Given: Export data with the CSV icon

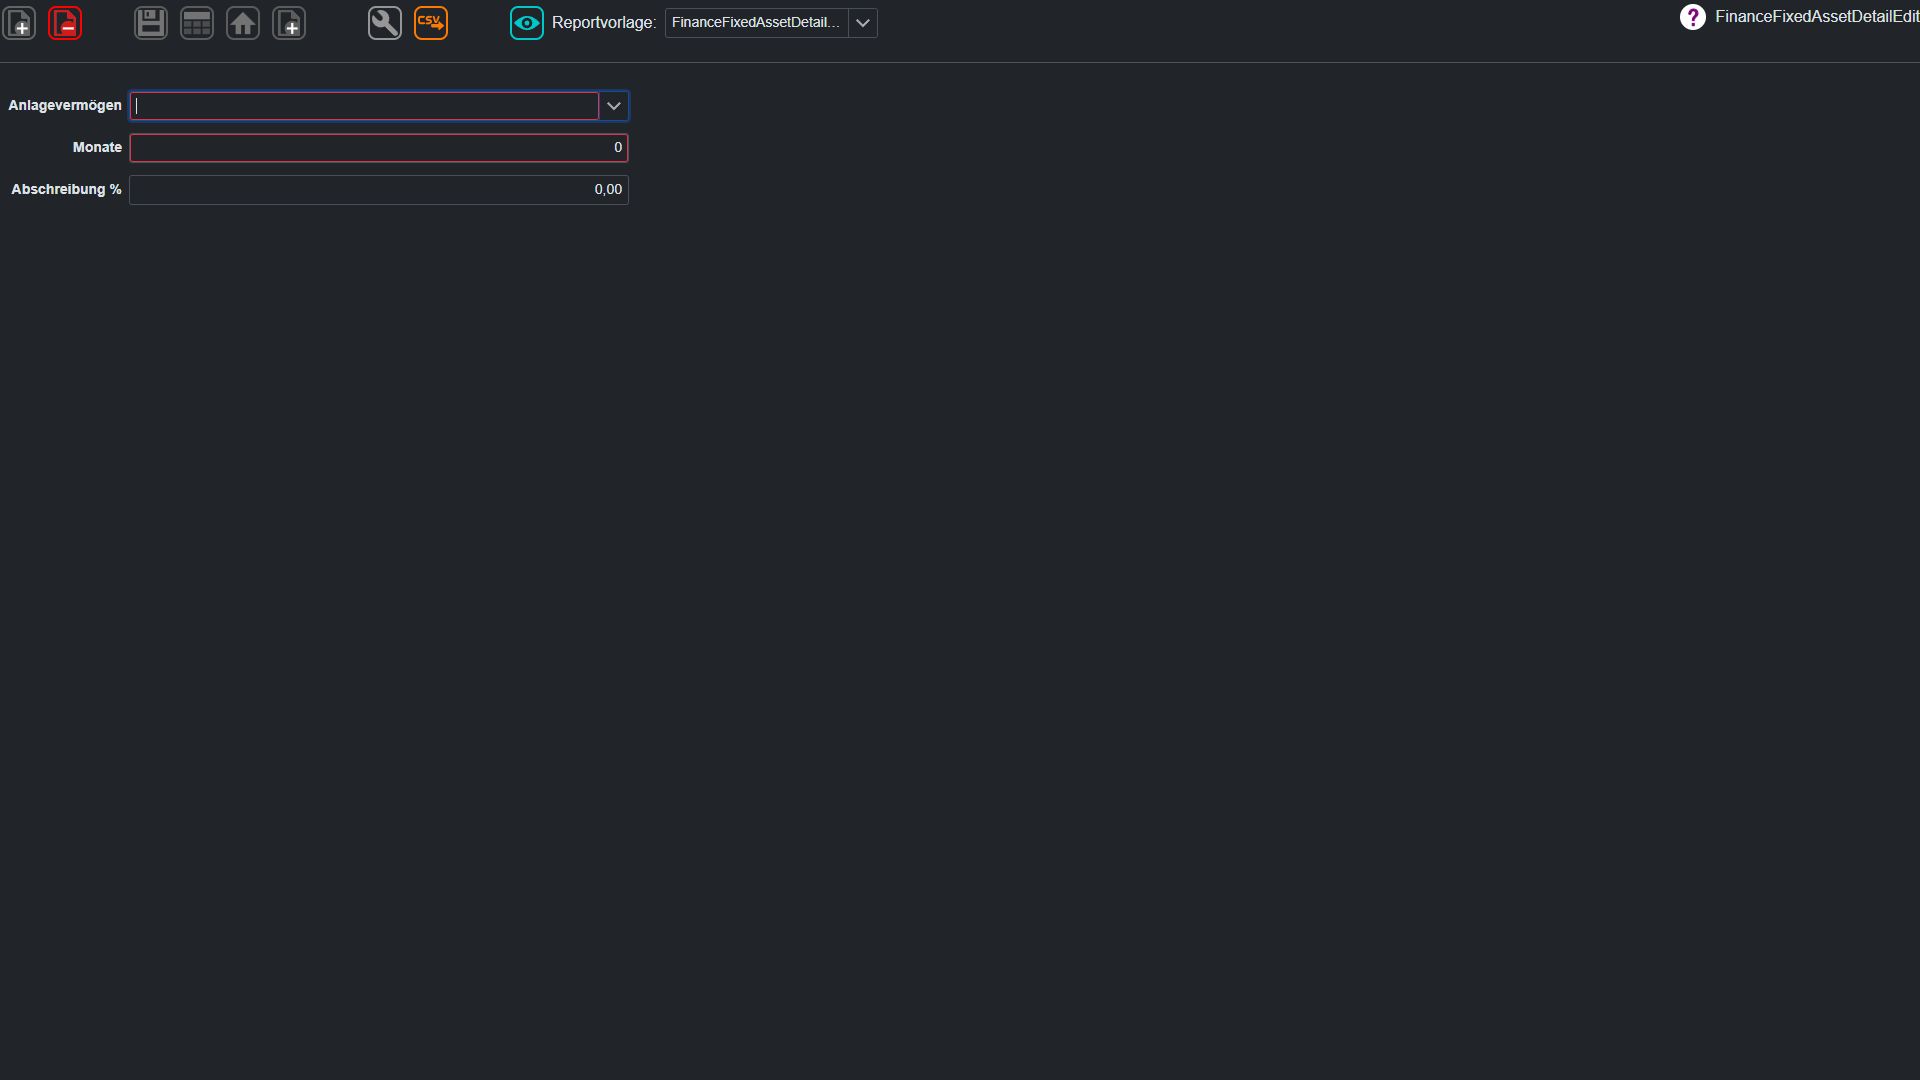Looking at the screenshot, I should pos(431,23).
